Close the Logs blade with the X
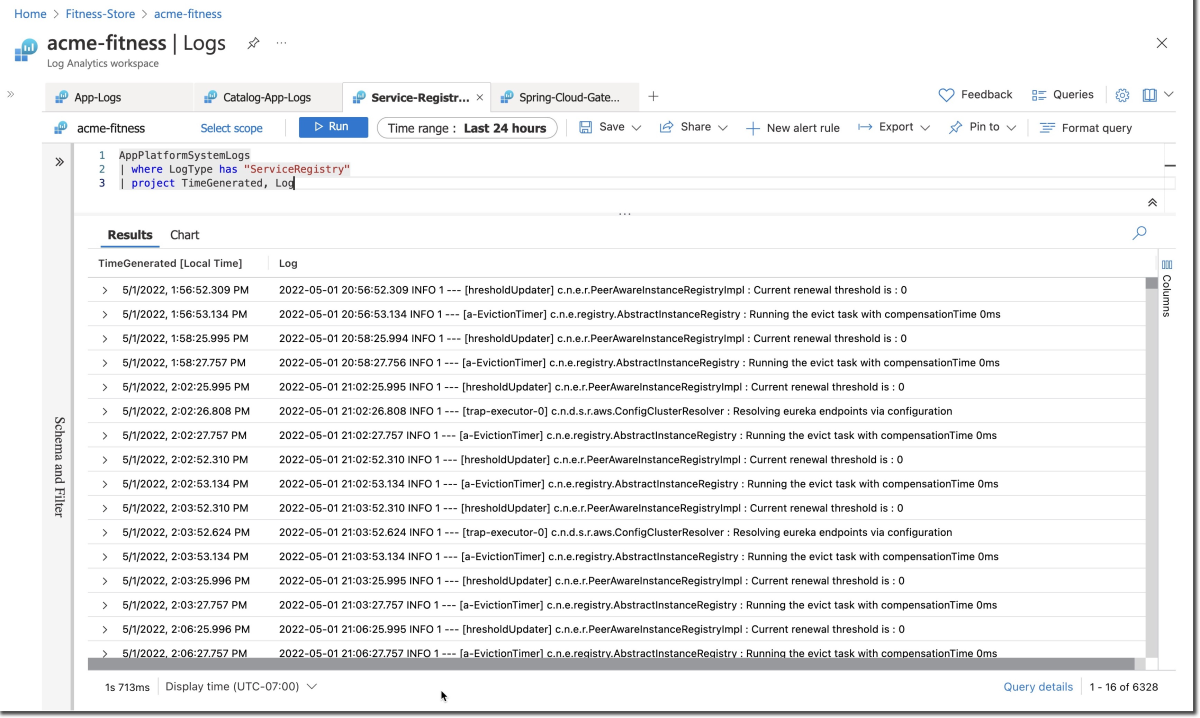The image size is (1200, 718). tap(1162, 43)
